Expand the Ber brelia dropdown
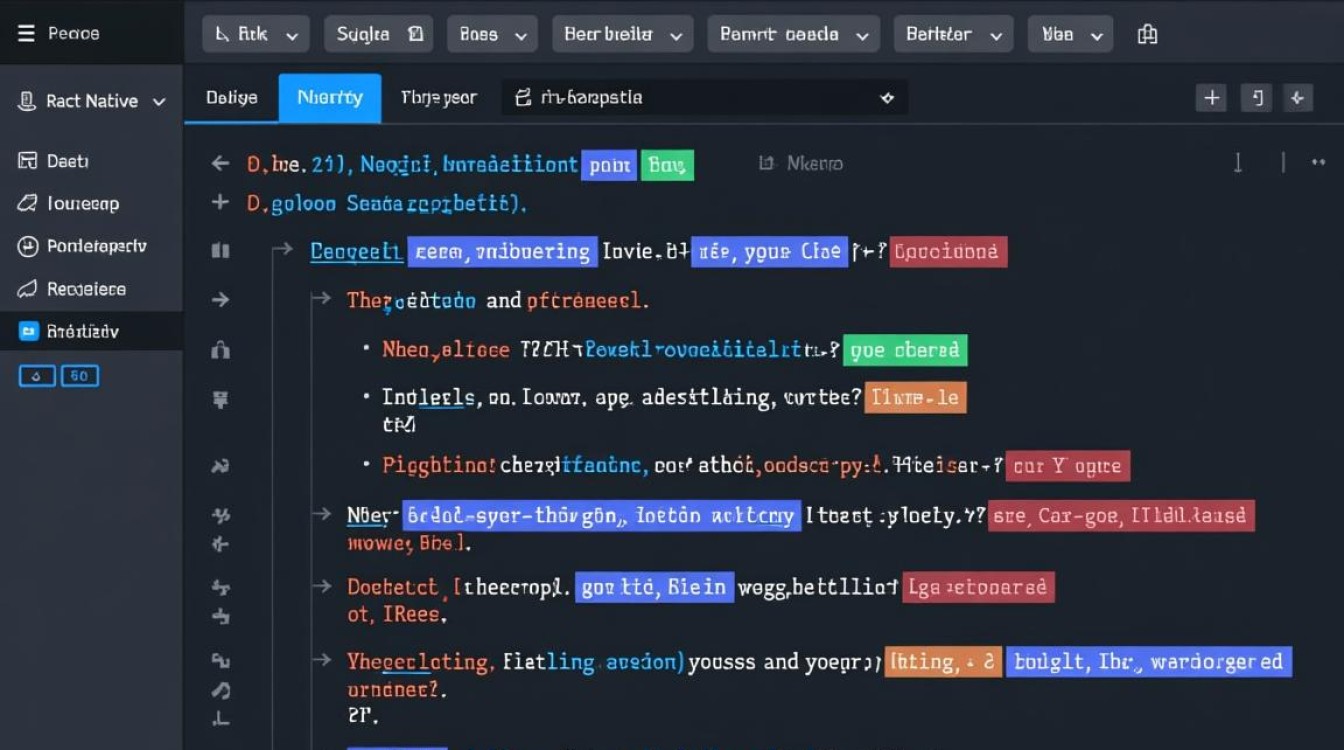Image resolution: width=1344 pixels, height=750 pixels. (x=622, y=34)
